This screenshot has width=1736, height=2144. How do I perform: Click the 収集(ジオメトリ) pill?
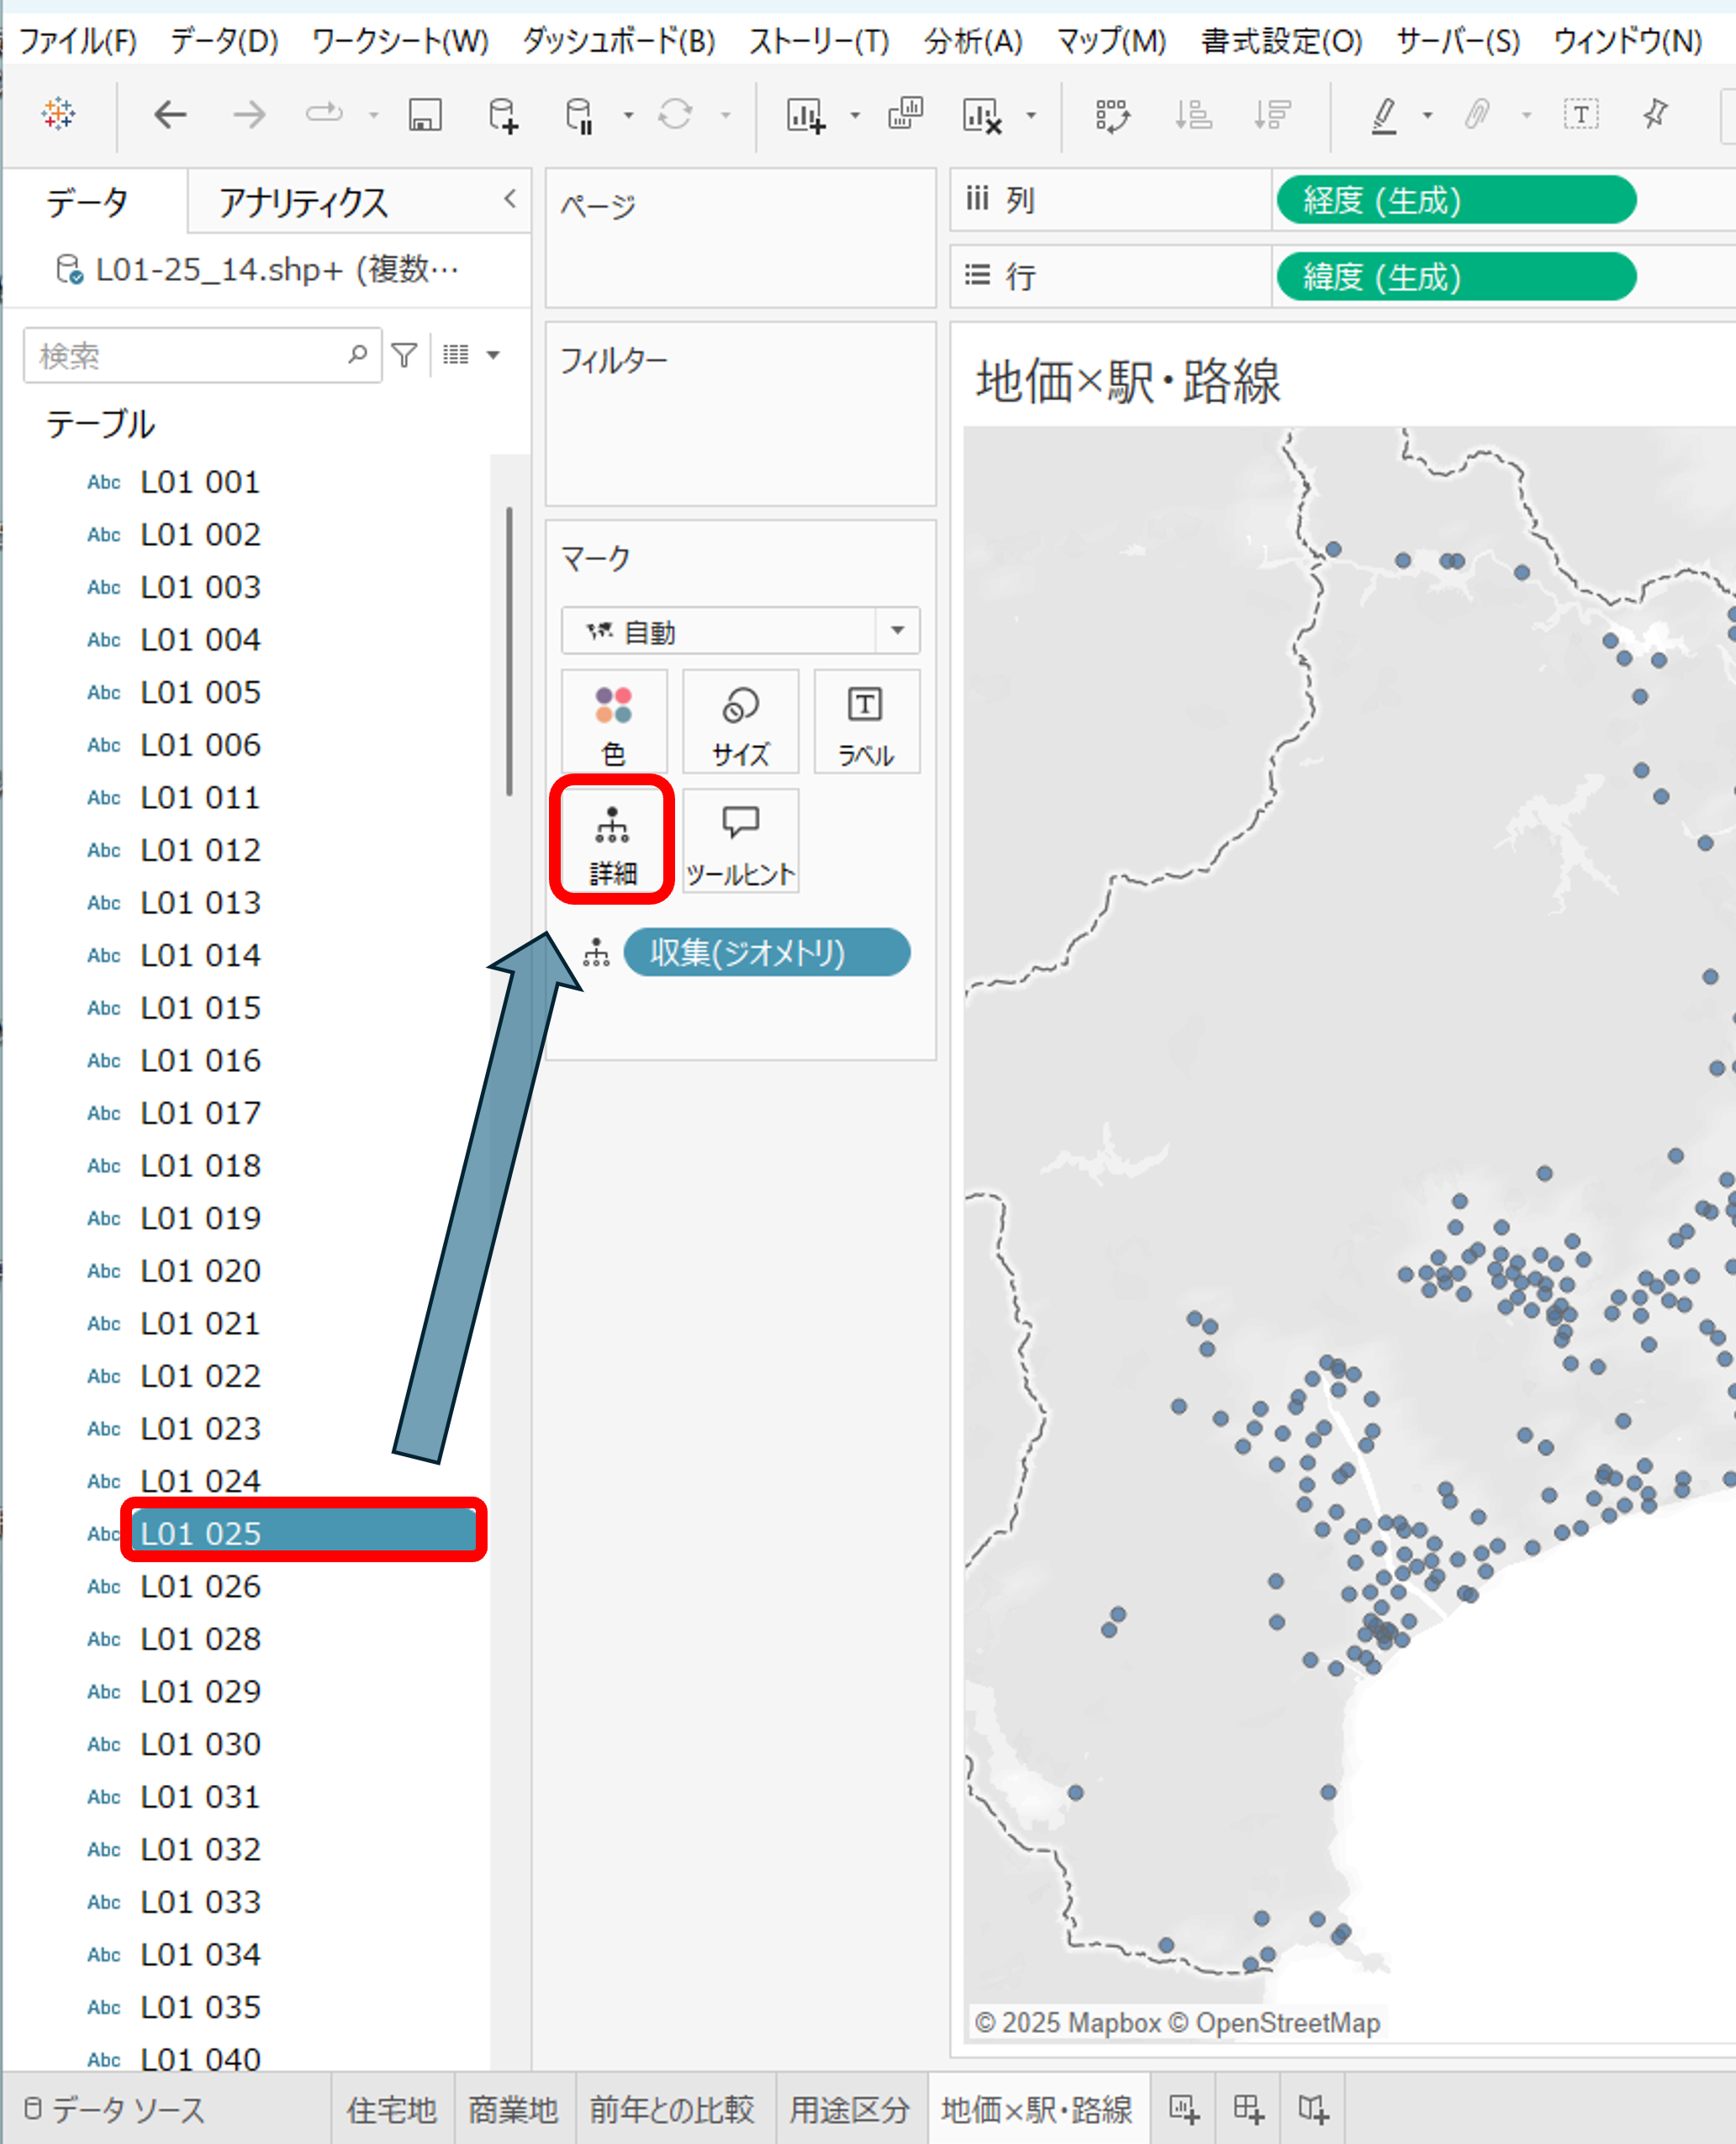tap(767, 952)
